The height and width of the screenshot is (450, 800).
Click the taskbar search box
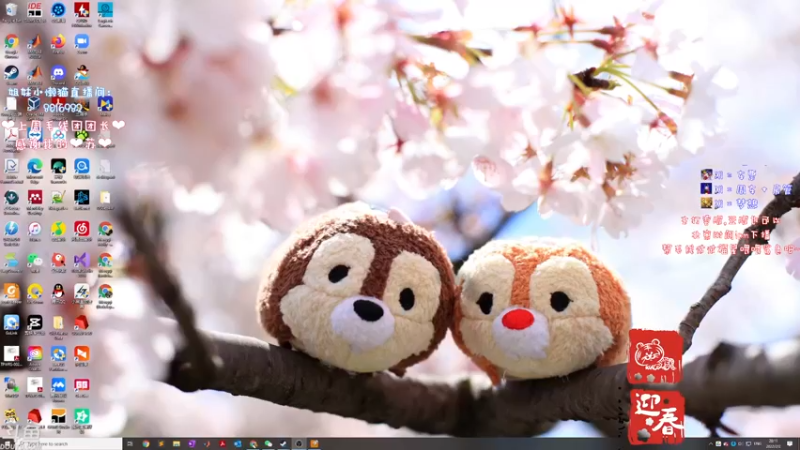tap(69, 444)
